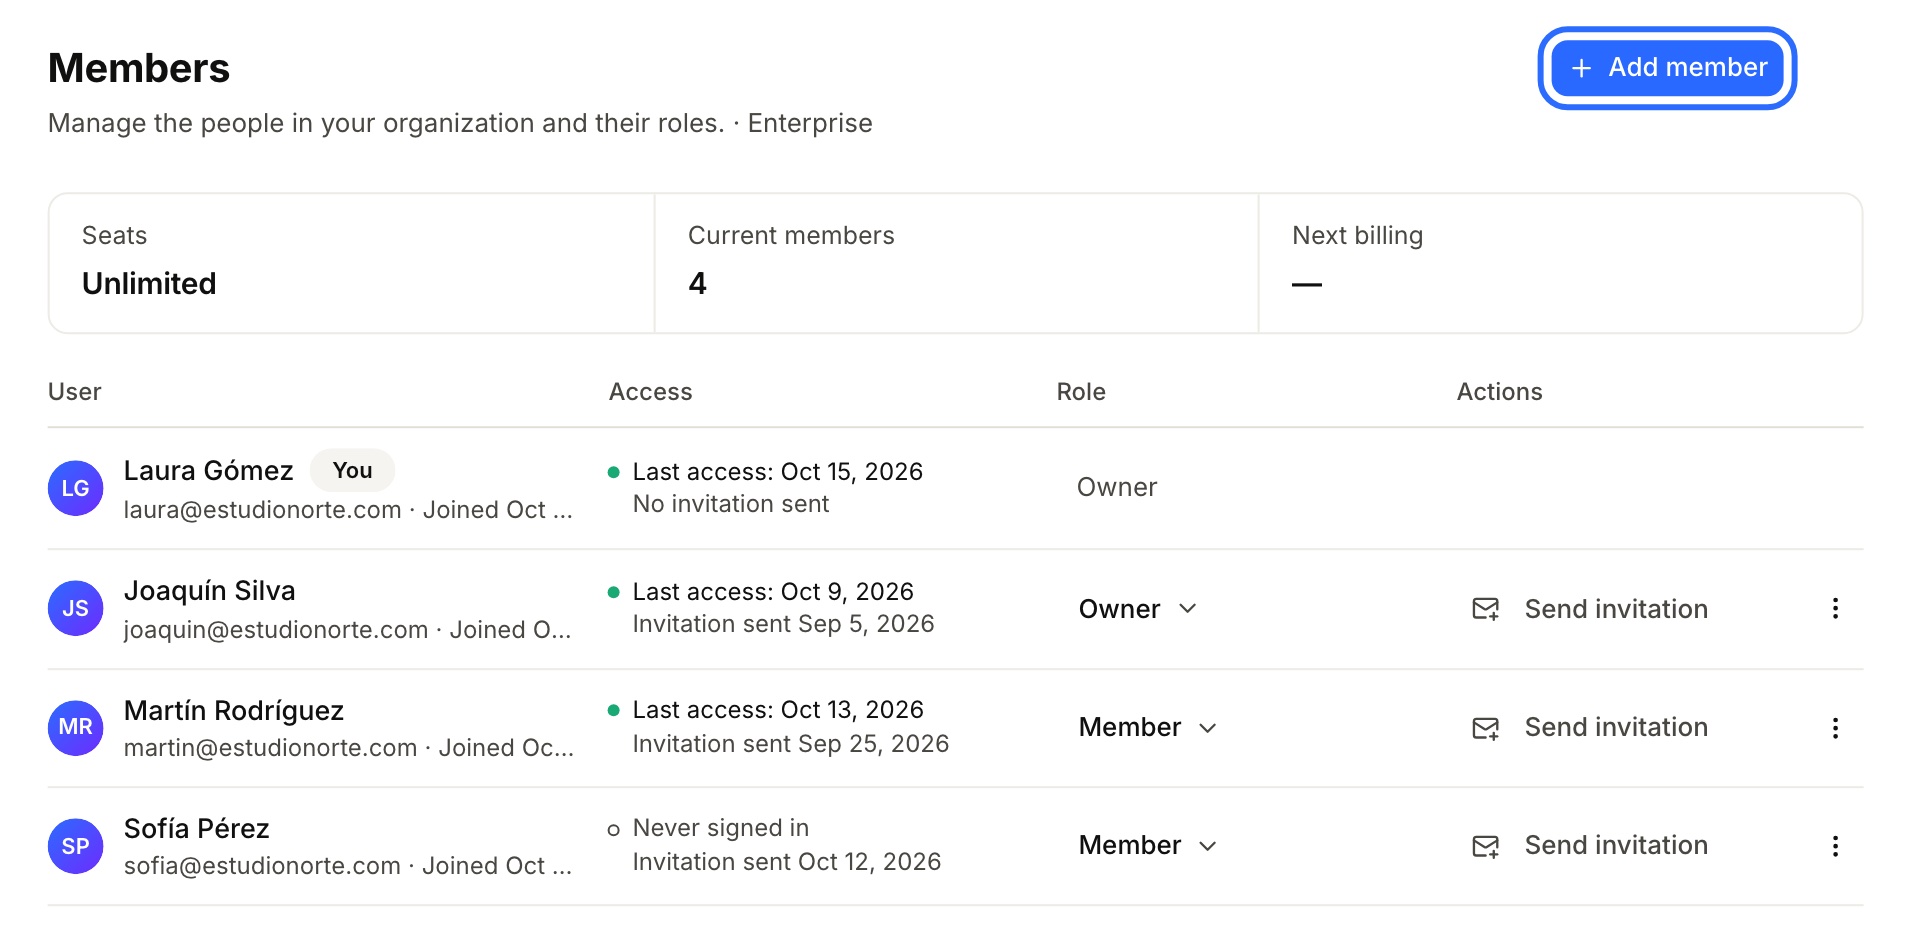
Task: Click the LG avatar for Laura Gómez
Action: click(76, 488)
